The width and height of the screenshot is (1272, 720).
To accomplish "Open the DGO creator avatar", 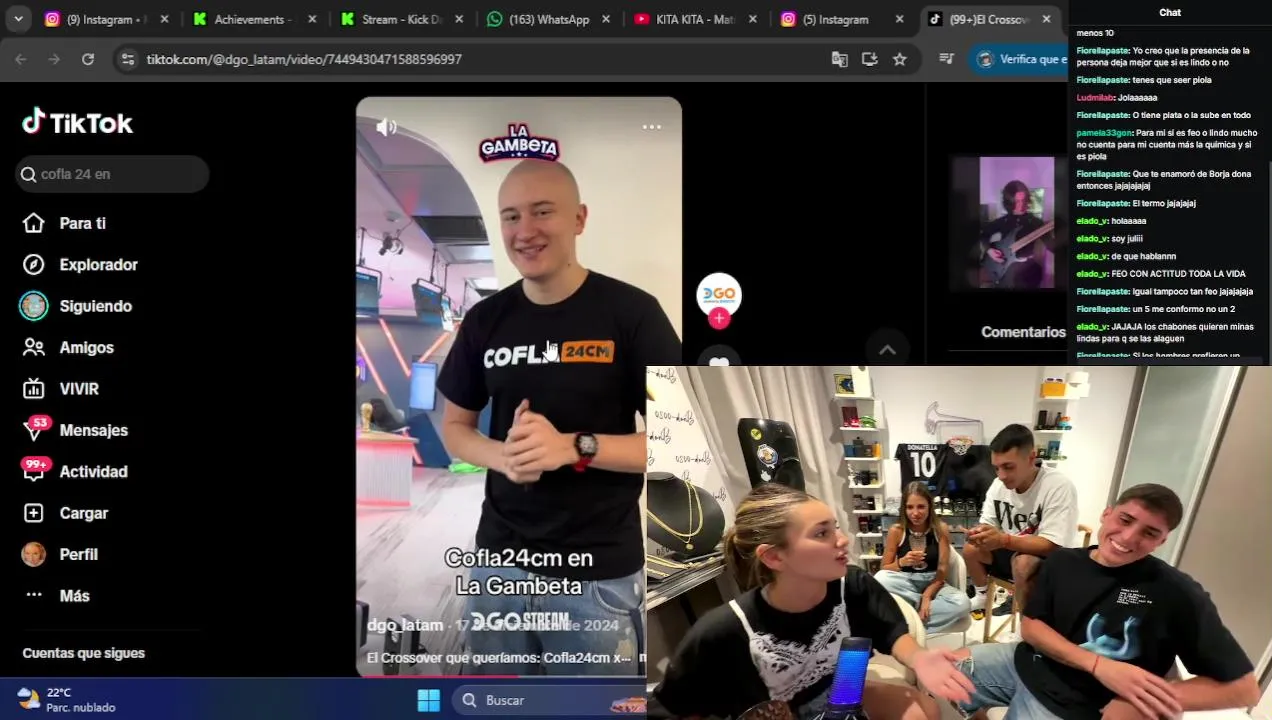I will click(719, 295).
